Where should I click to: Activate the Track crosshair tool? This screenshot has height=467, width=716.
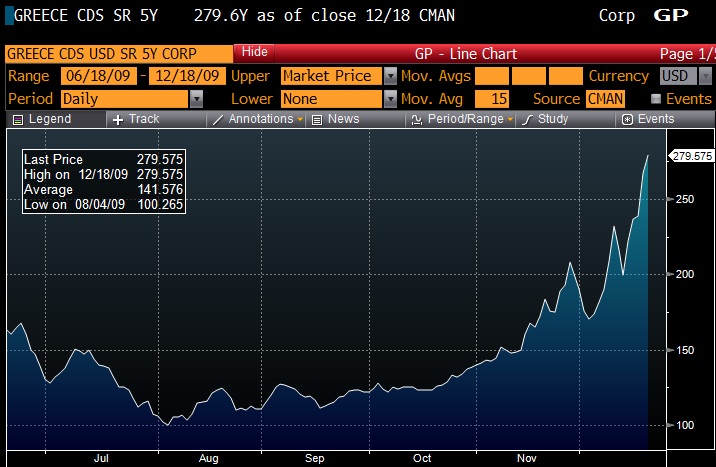[x=135, y=119]
